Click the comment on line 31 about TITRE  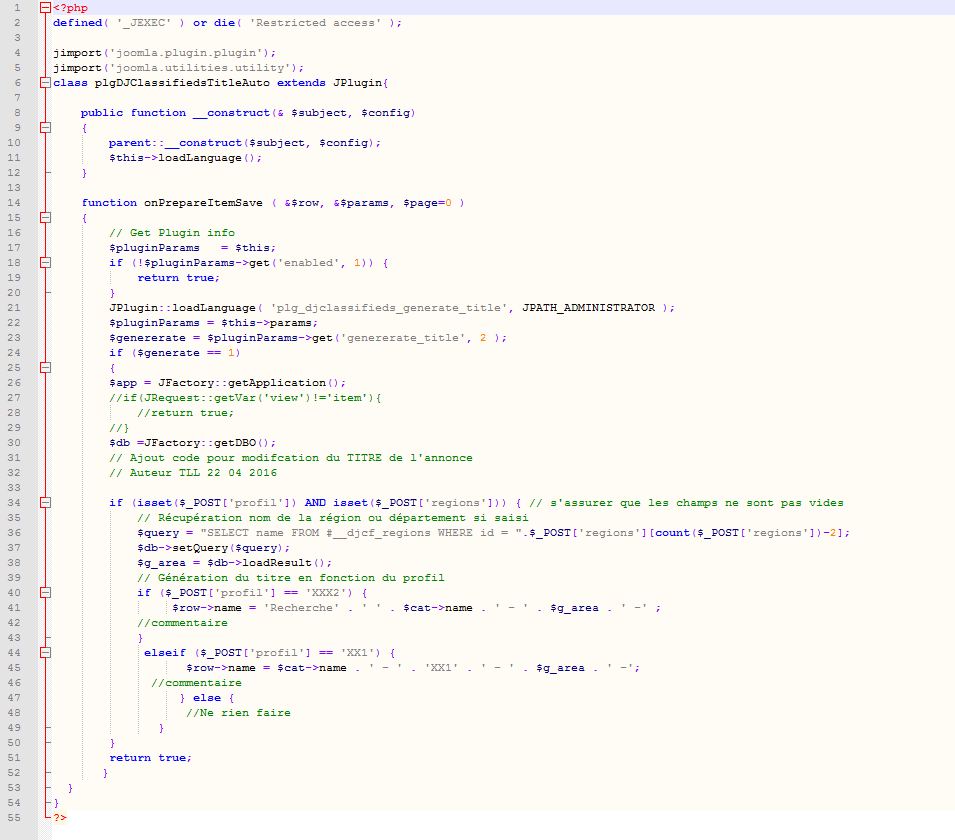291,457
